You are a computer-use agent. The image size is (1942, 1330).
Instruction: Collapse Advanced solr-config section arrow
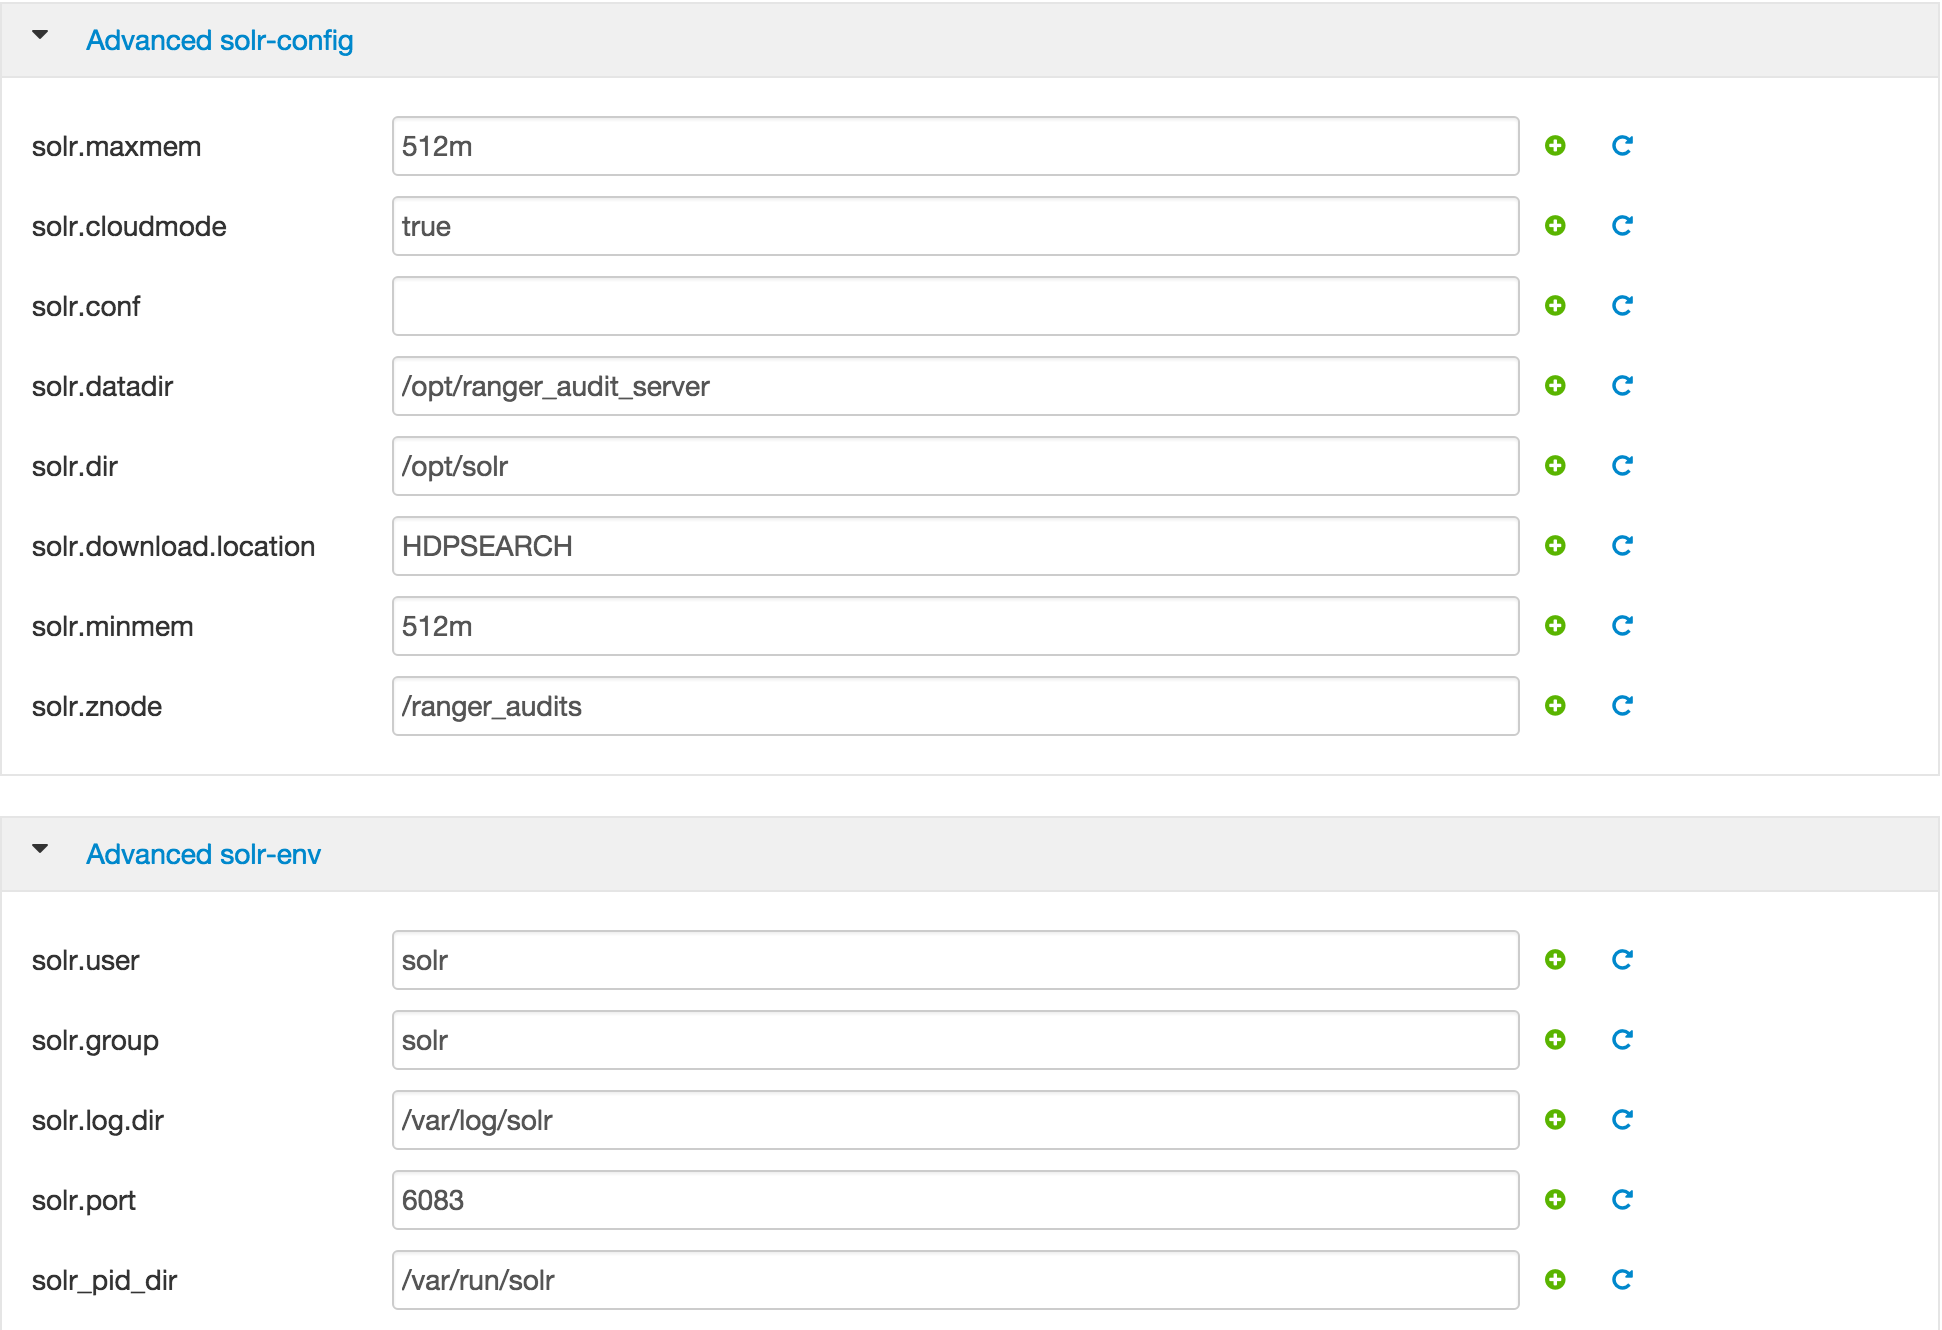click(x=40, y=36)
